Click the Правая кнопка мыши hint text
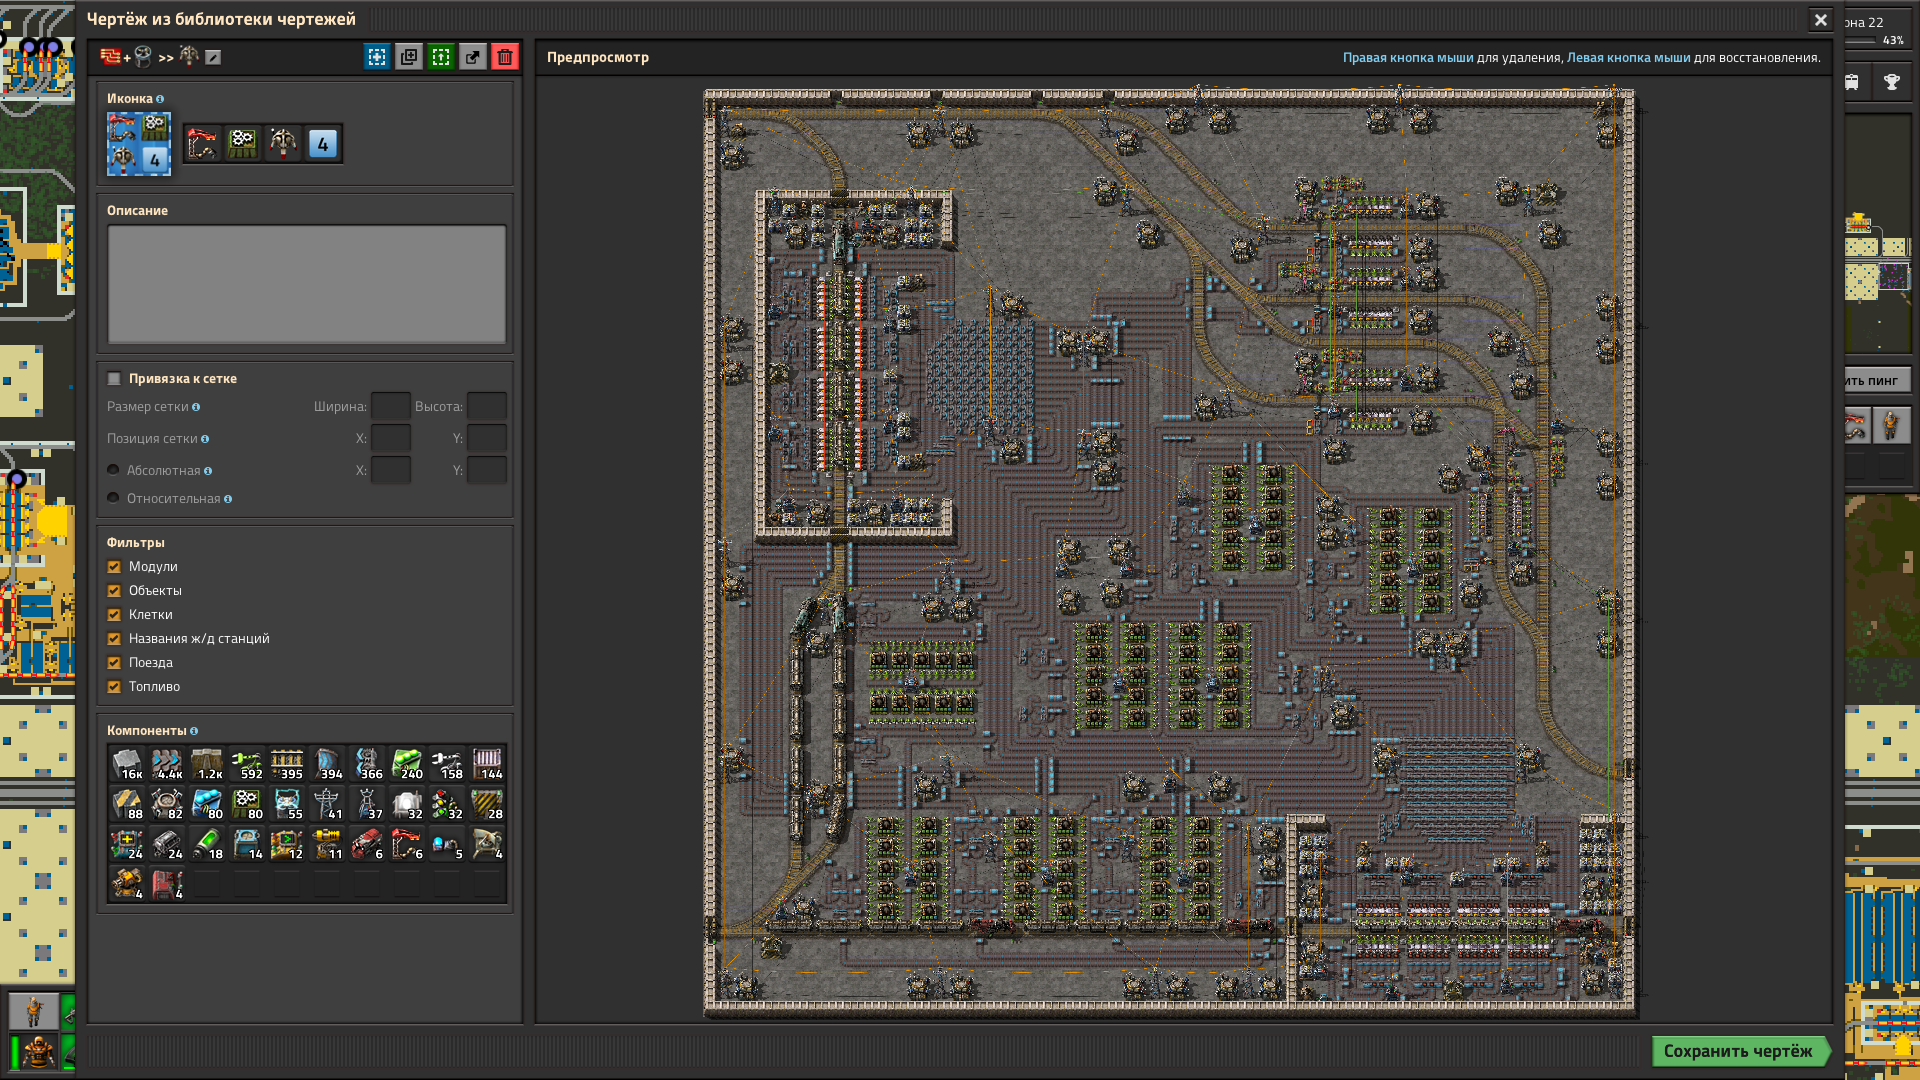The width and height of the screenshot is (1920, 1080). coord(1408,57)
